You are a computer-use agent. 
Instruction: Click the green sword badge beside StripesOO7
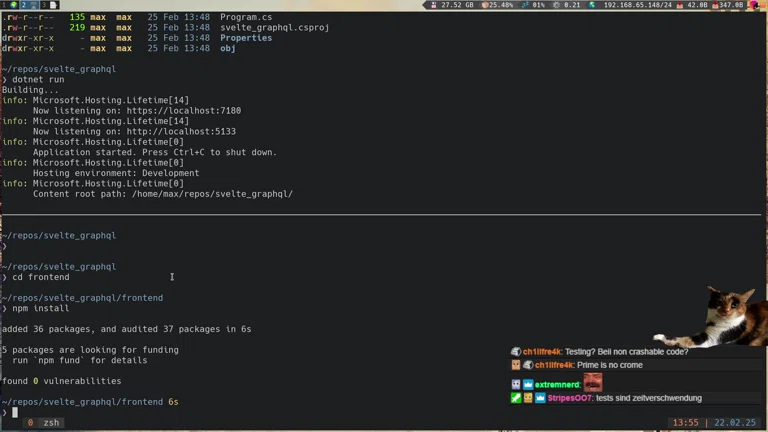point(516,398)
